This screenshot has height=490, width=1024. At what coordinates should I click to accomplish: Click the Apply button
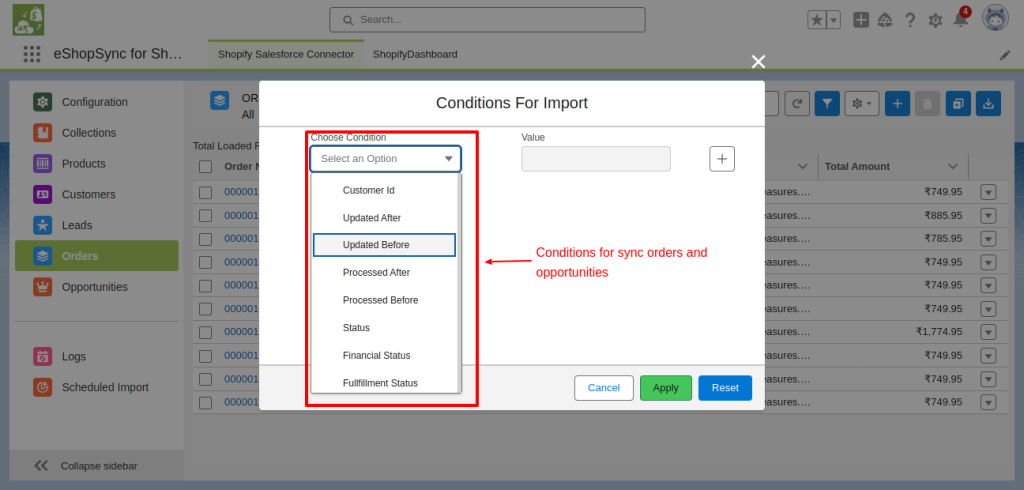coord(666,388)
